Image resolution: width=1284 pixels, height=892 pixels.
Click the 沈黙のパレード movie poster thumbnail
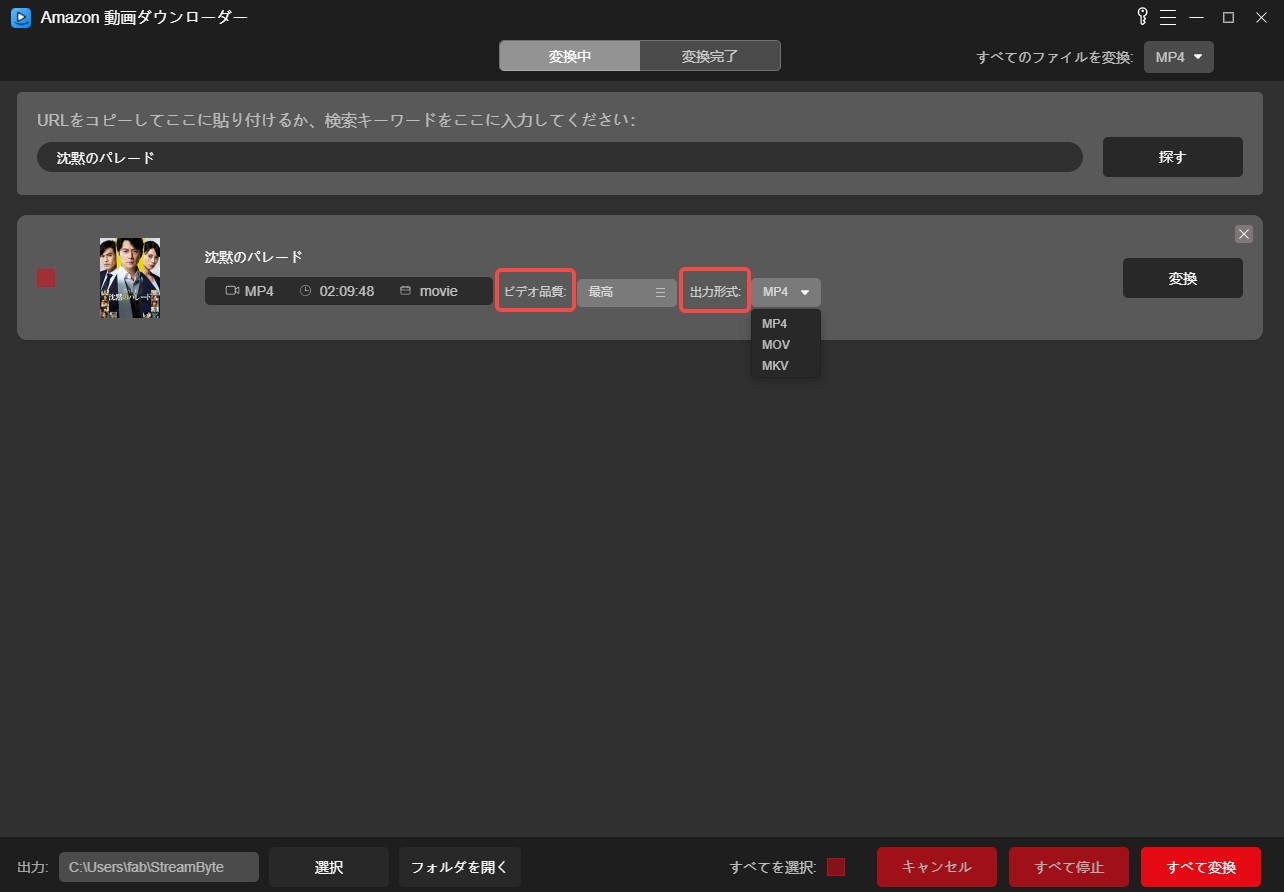click(130, 278)
